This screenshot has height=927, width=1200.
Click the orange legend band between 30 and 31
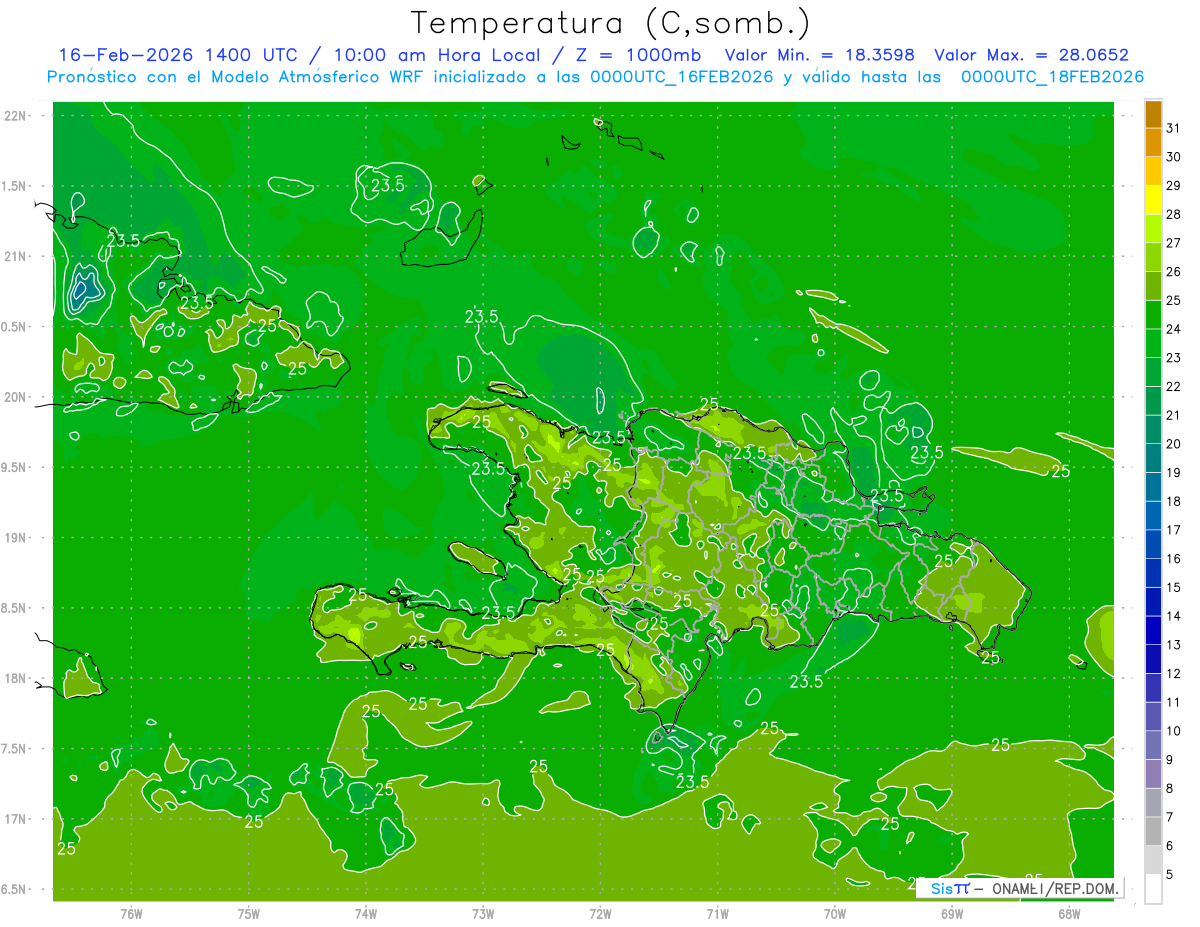pyautogui.click(x=1154, y=143)
